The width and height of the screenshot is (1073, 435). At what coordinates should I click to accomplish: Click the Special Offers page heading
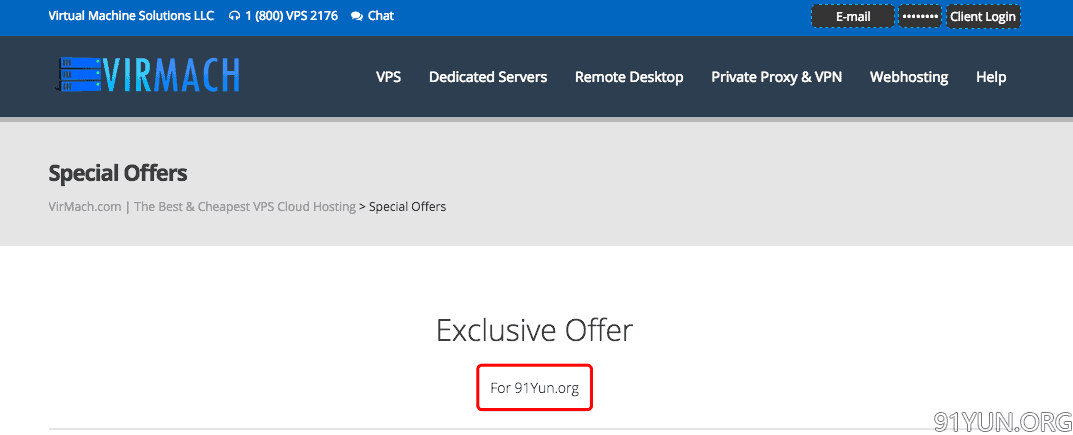click(118, 173)
